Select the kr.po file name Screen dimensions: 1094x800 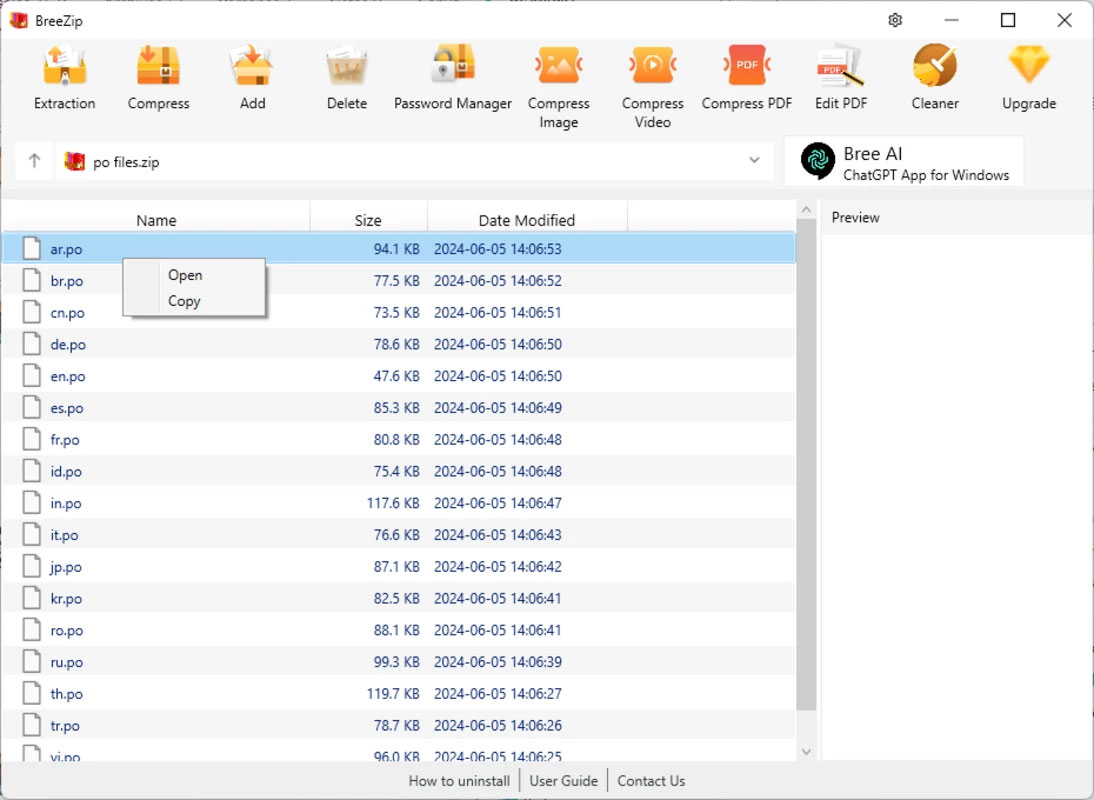[x=66, y=598]
